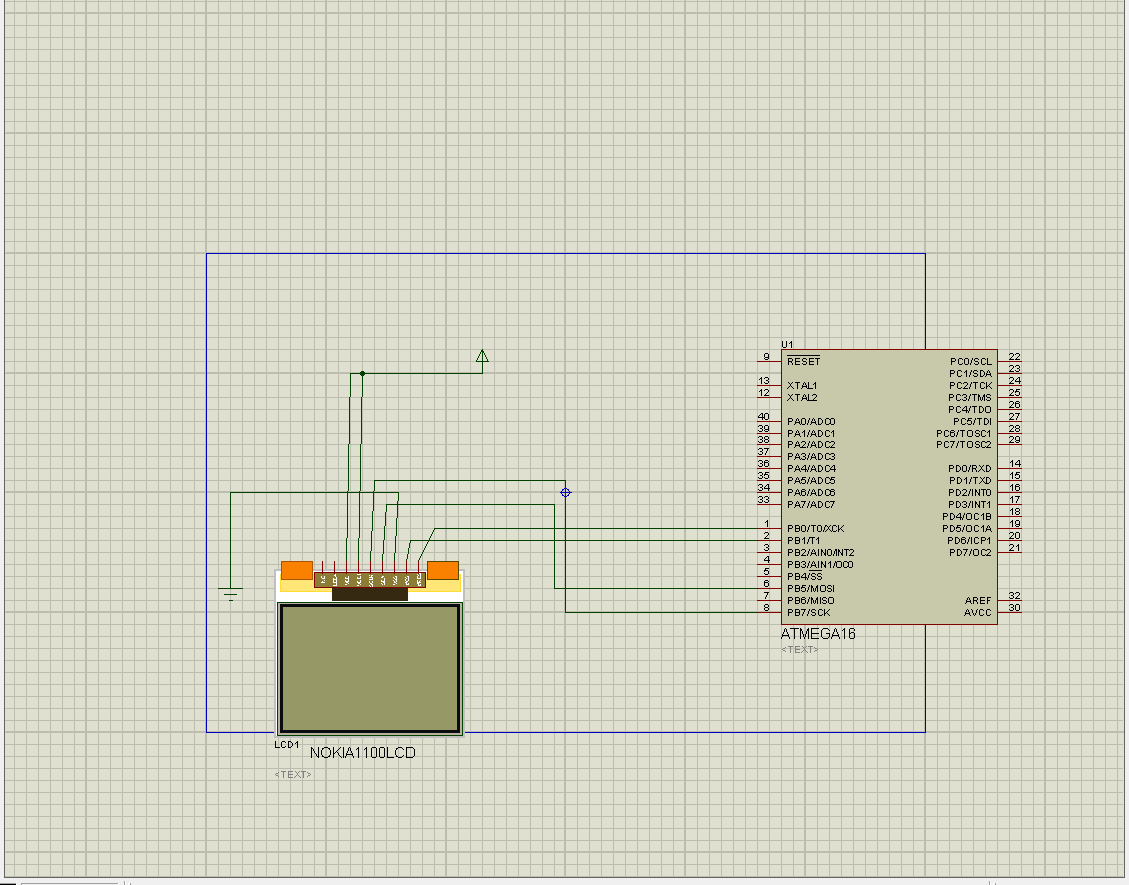The image size is (1129, 885).
Task: Select the Nokia 1100 LCD display screen
Action: pos(370,669)
